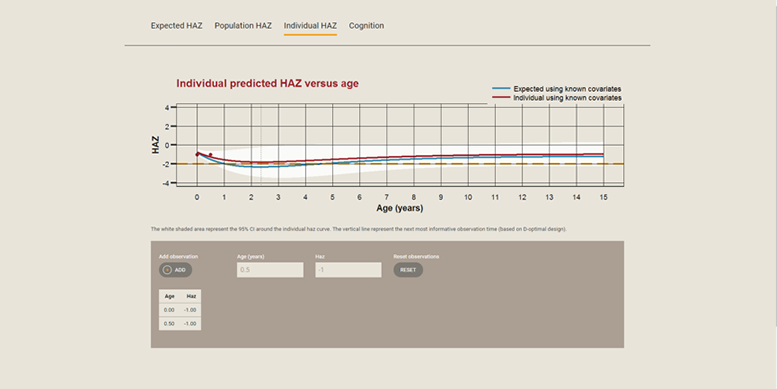This screenshot has width=777, height=389.
Task: Open the Expected HAZ tab
Action: click(176, 26)
